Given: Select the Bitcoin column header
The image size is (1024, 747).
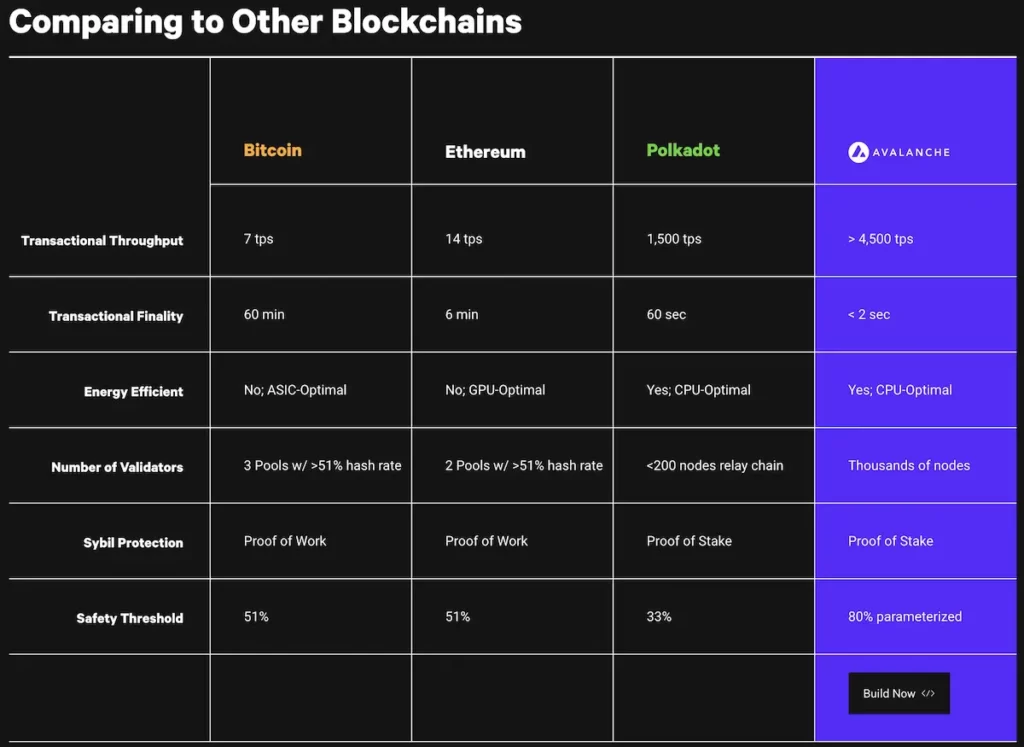Looking at the screenshot, I should pyautogui.click(x=272, y=150).
